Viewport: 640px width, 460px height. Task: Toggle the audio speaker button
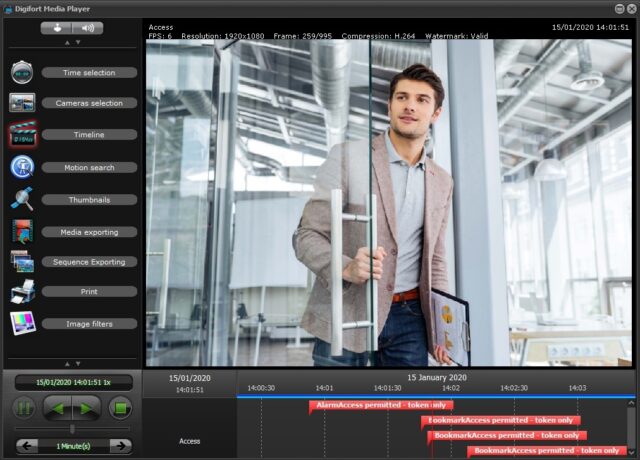[x=87, y=28]
